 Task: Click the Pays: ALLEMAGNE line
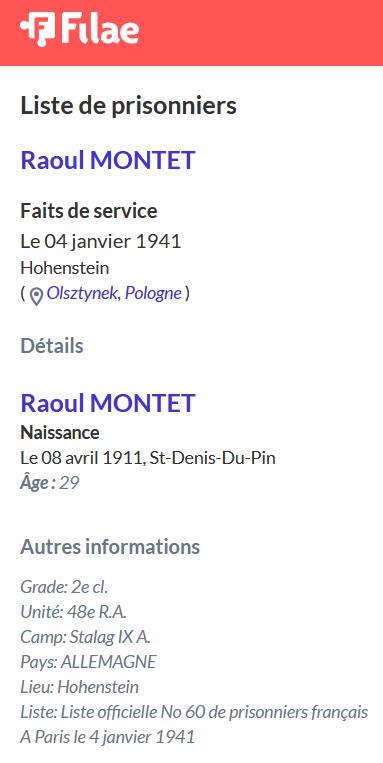(x=88, y=662)
